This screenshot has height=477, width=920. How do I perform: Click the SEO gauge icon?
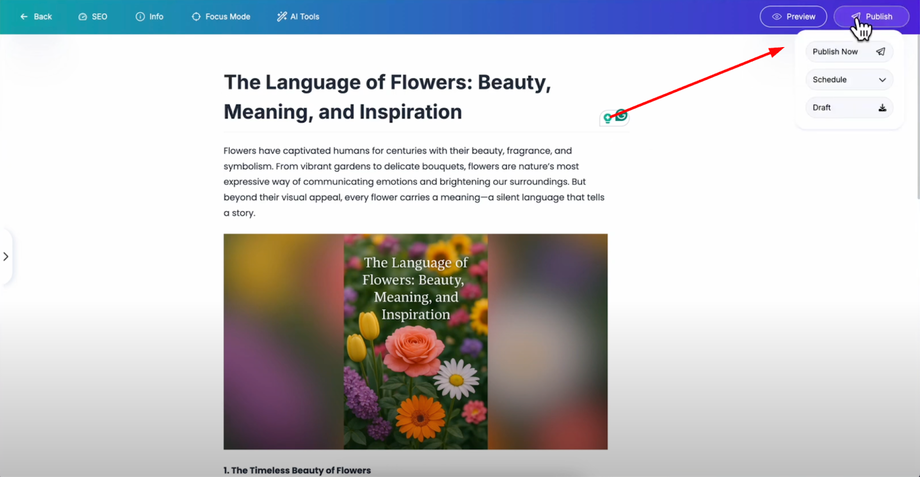tap(83, 17)
